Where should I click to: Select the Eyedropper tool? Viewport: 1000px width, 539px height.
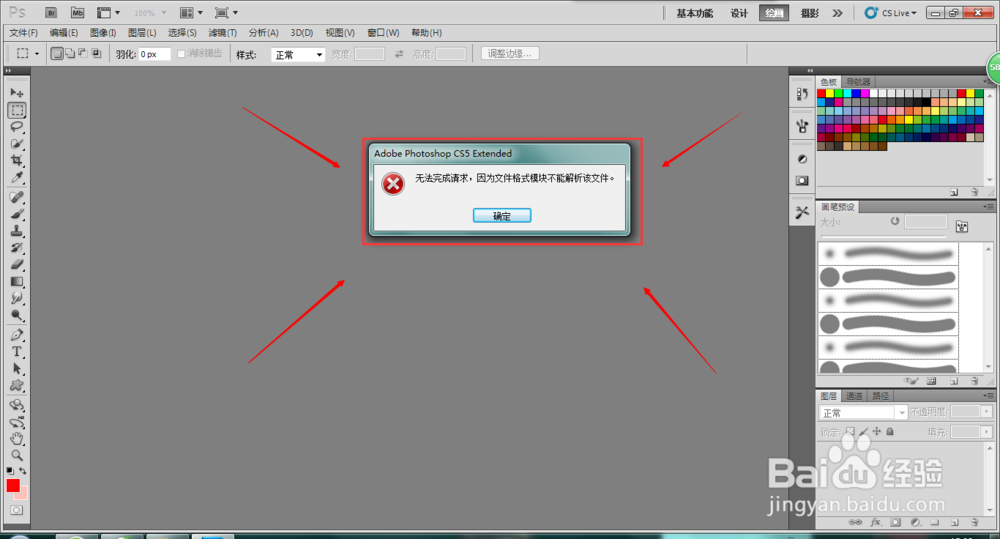click(17, 177)
